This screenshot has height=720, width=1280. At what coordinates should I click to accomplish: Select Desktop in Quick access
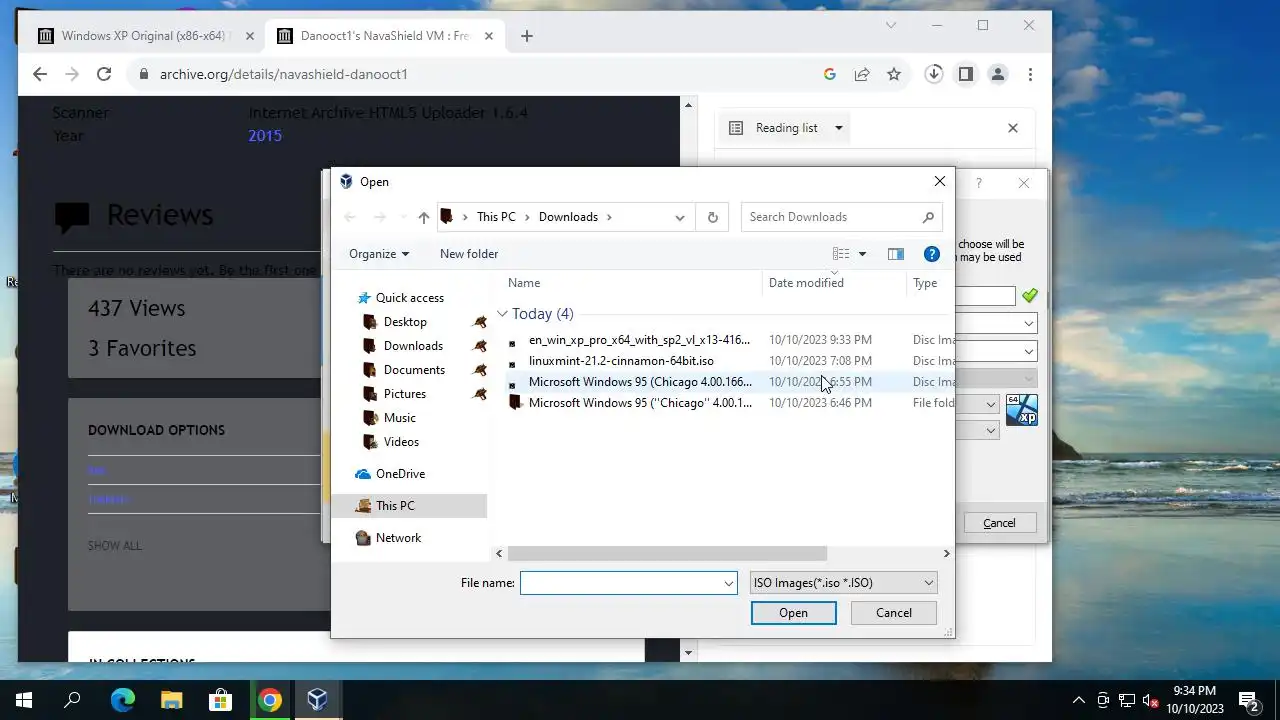(x=405, y=322)
